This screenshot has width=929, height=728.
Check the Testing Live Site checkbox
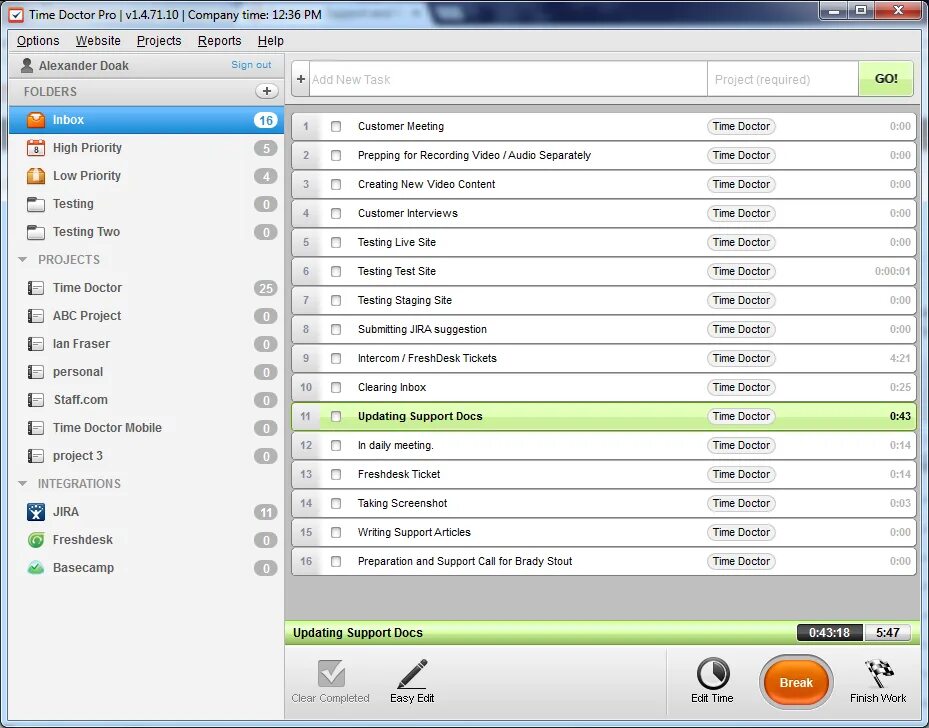point(336,242)
